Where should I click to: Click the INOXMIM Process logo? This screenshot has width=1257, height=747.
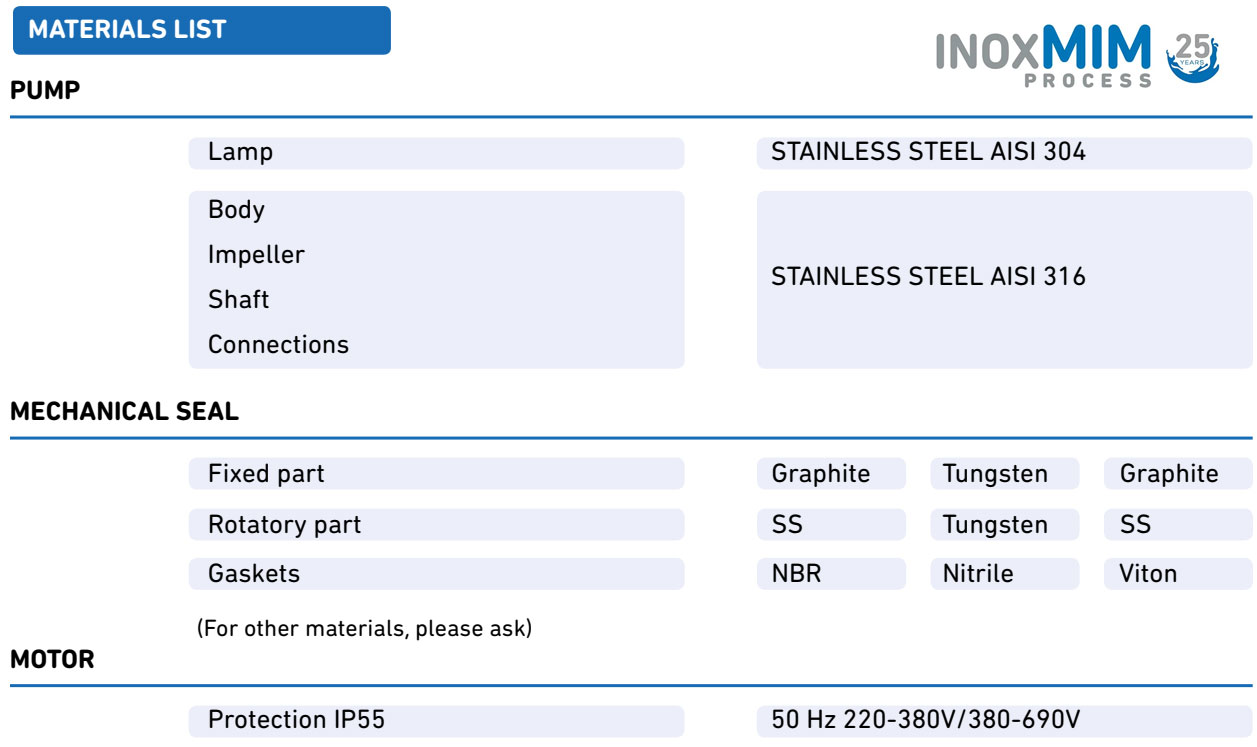1043,55
